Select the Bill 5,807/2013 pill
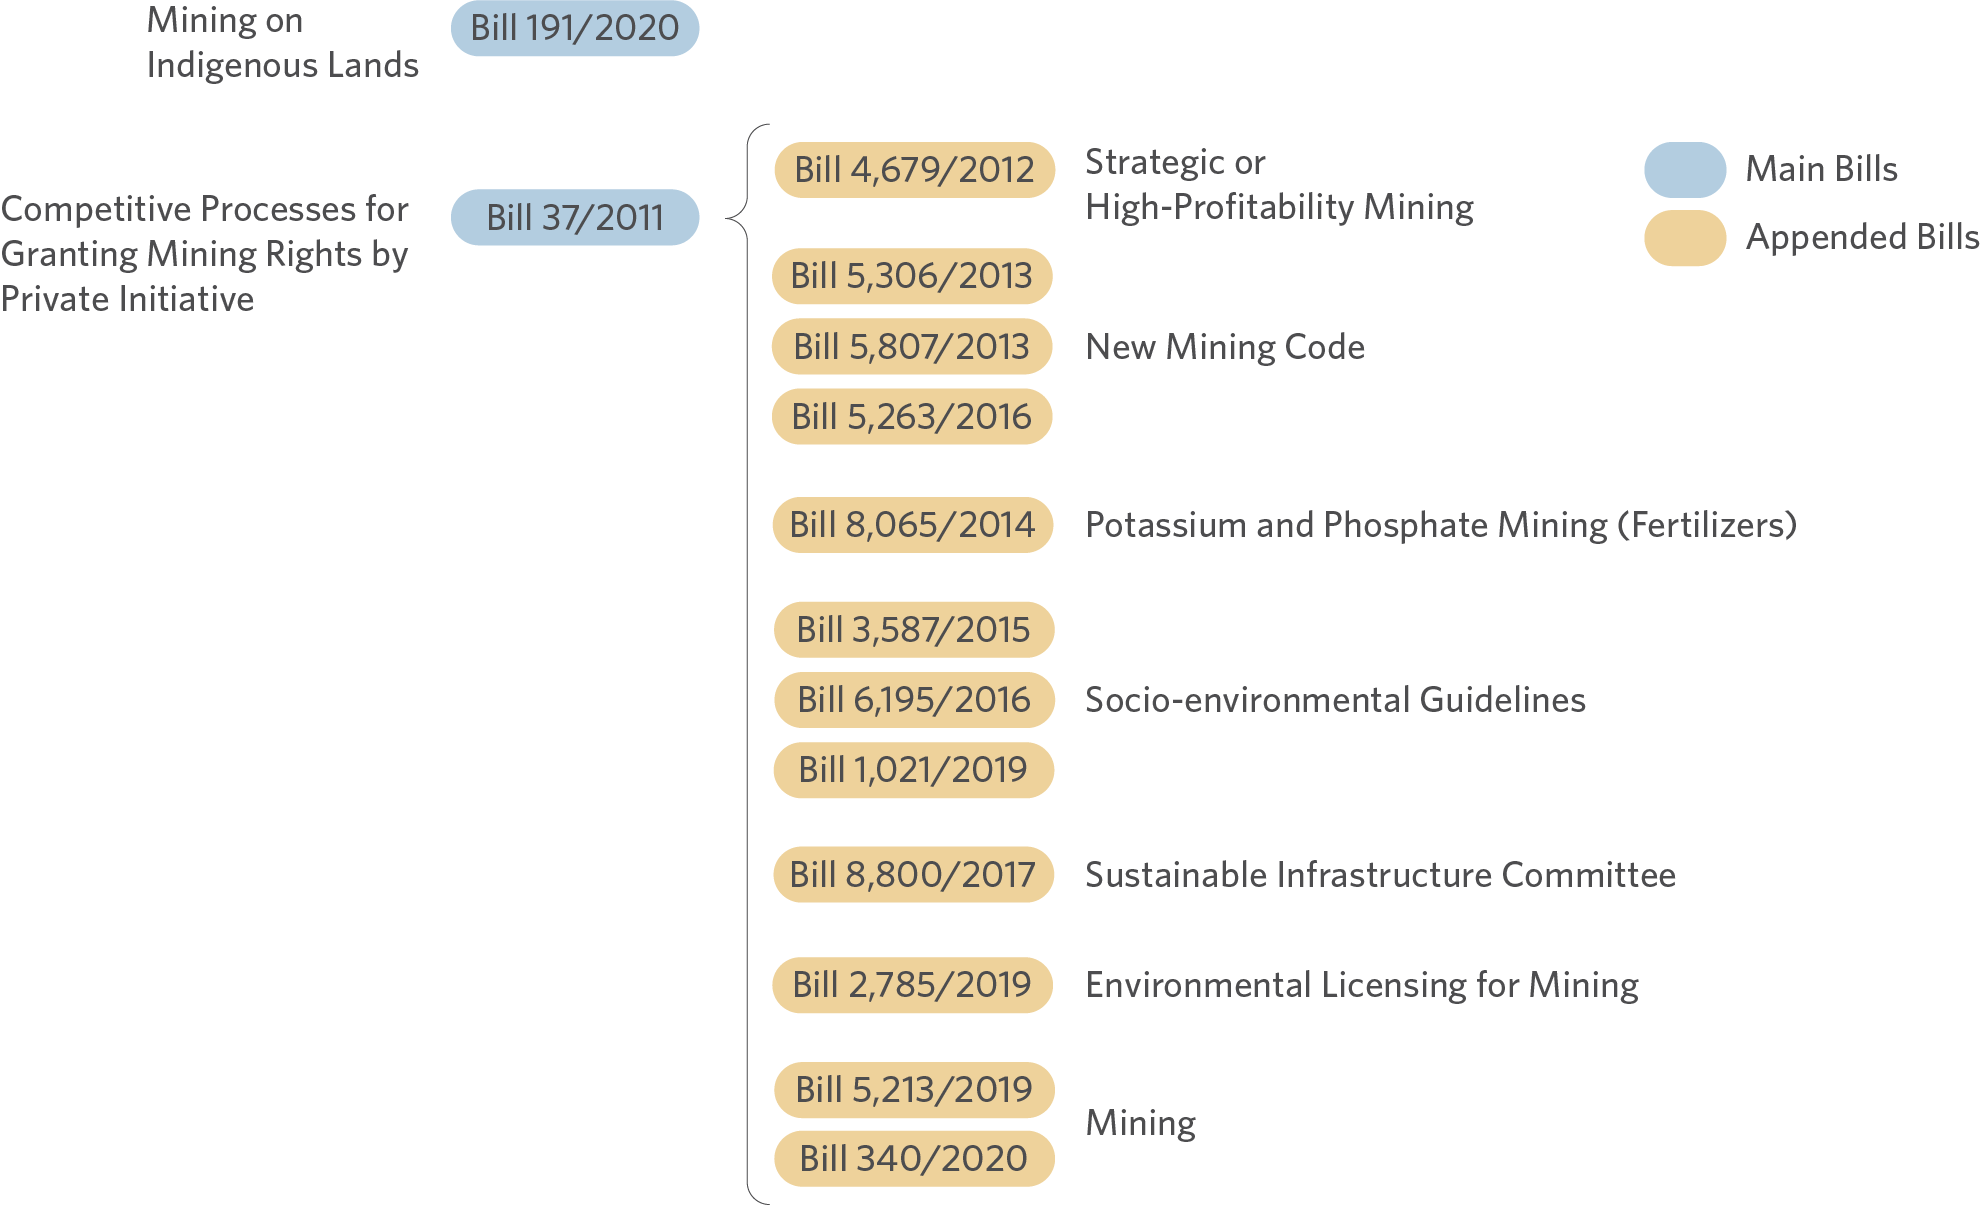Screen dimensions: 1981x1206 pos(912,346)
